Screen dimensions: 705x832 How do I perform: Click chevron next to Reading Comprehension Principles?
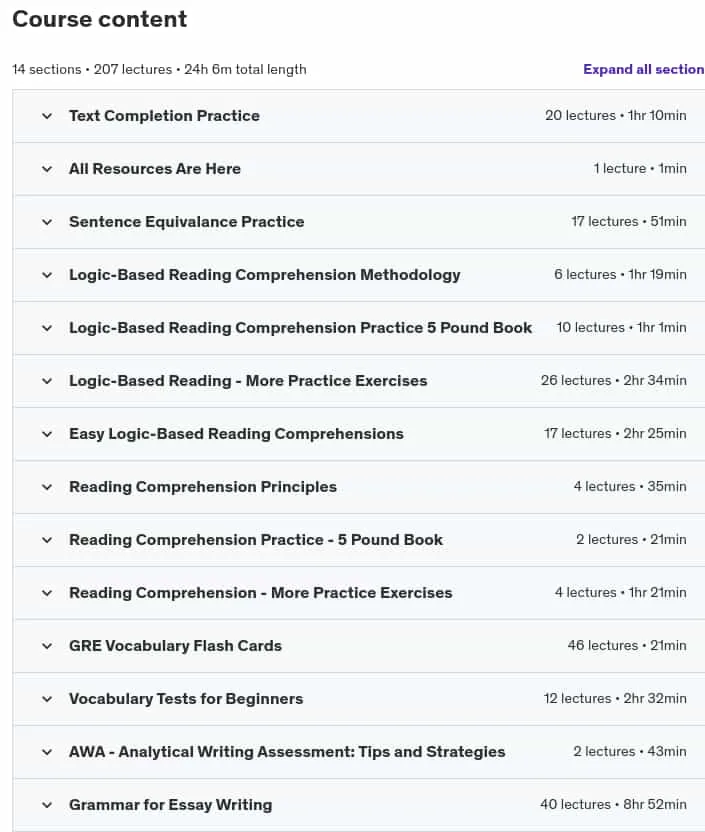tap(47, 487)
